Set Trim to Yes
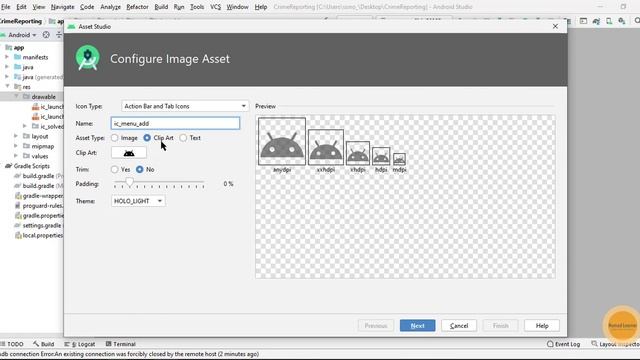The width and height of the screenshot is (640, 360). point(115,169)
